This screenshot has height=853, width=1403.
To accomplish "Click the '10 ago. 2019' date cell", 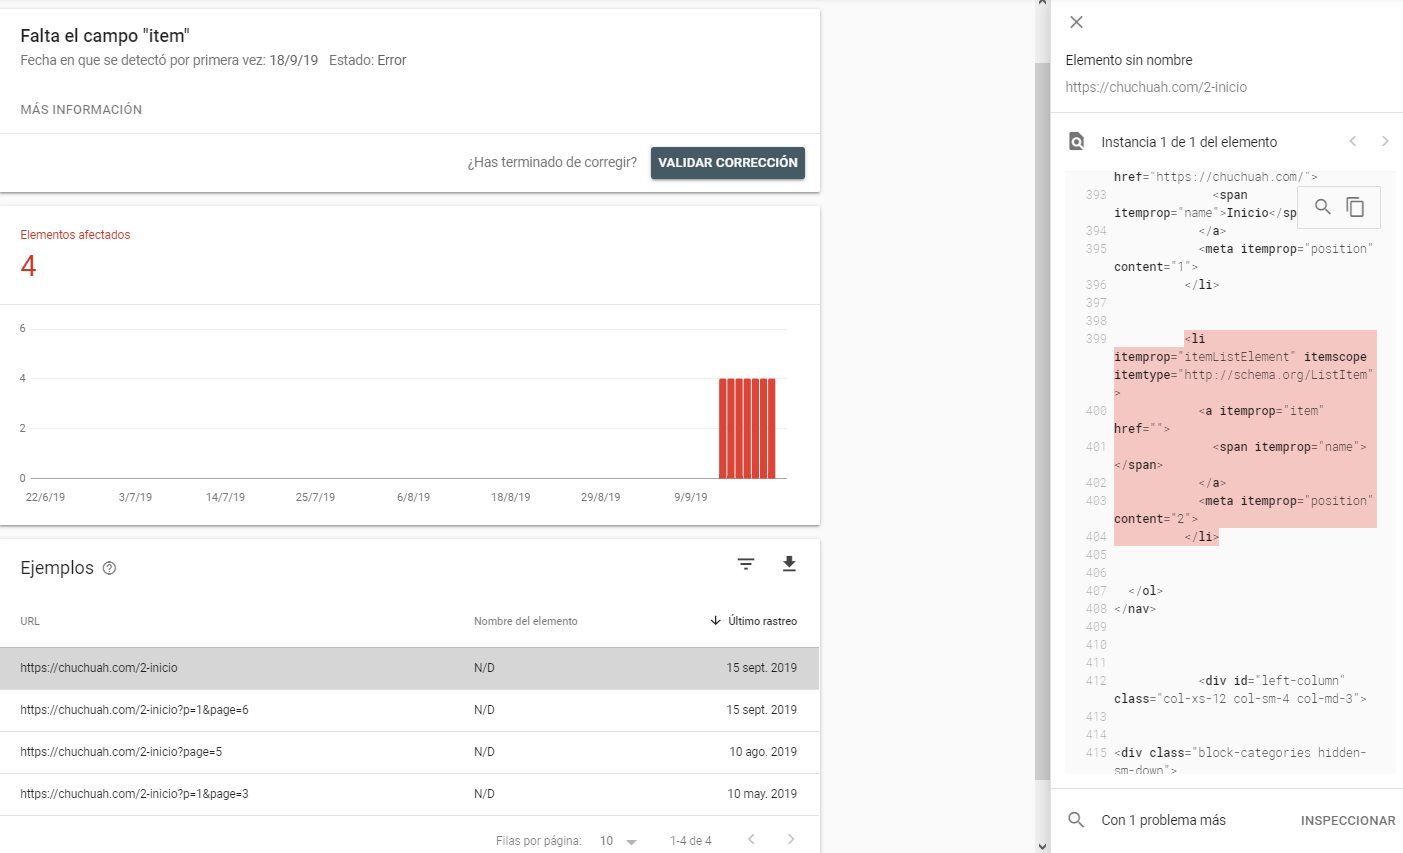I will [x=763, y=752].
